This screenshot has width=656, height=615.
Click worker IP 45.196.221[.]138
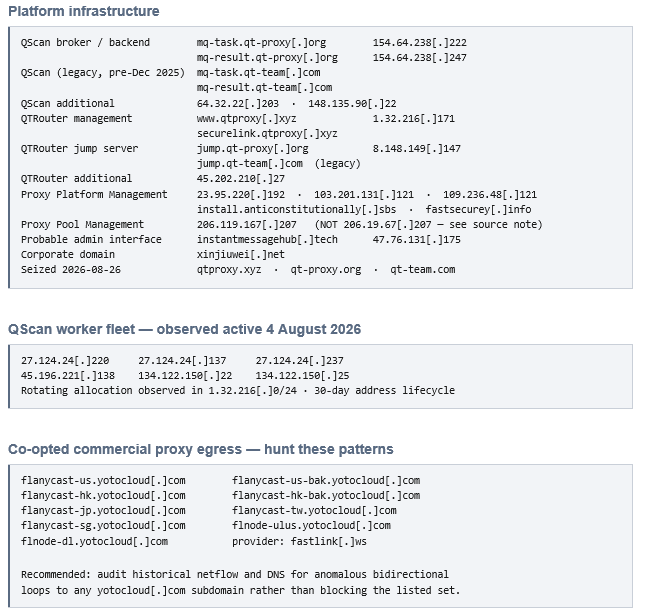click(68, 376)
